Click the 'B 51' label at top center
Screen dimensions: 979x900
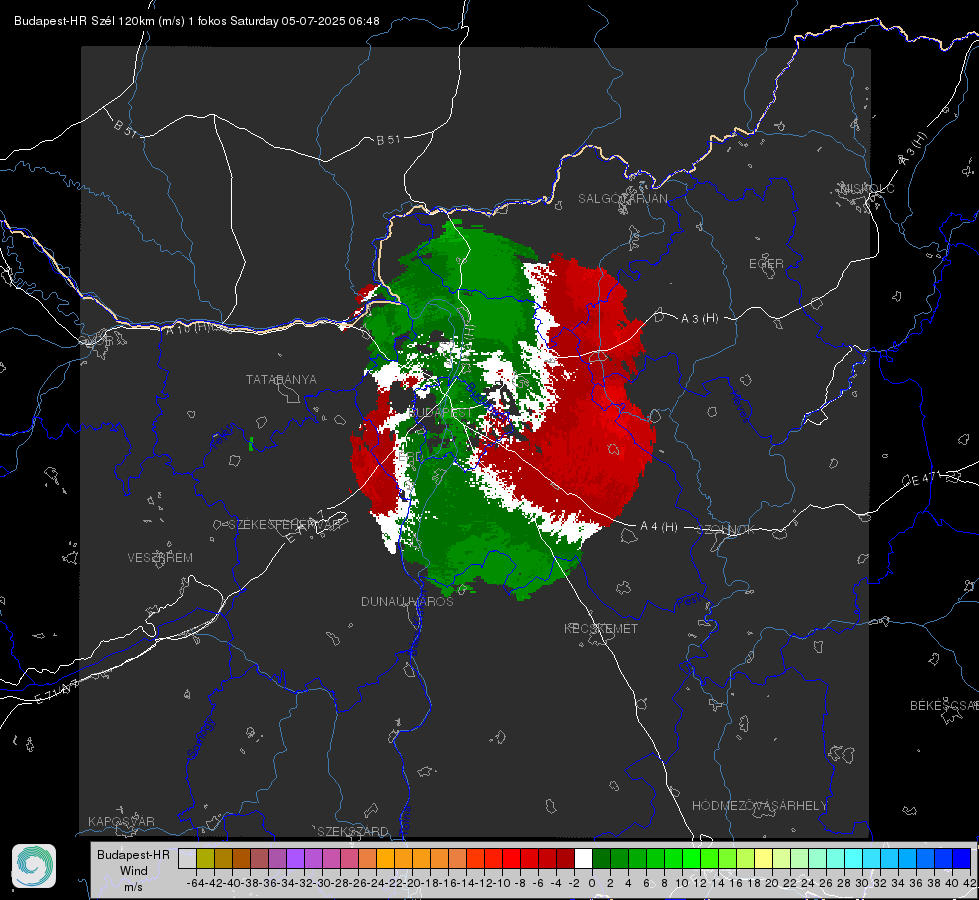[388, 140]
